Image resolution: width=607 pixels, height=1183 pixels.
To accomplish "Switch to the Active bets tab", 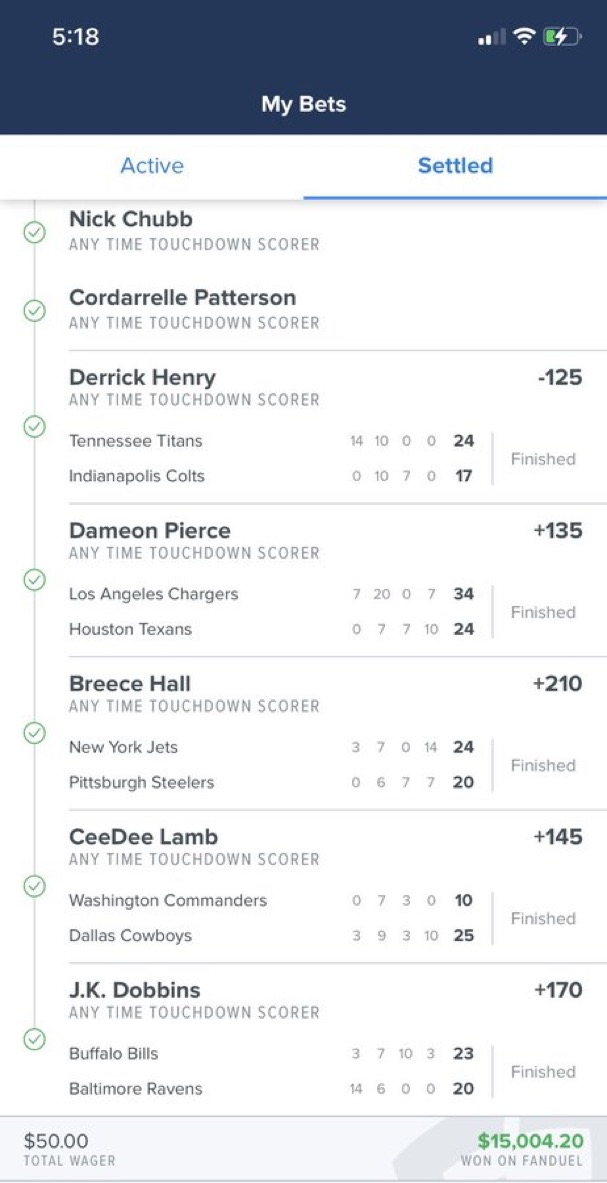I will (152, 166).
